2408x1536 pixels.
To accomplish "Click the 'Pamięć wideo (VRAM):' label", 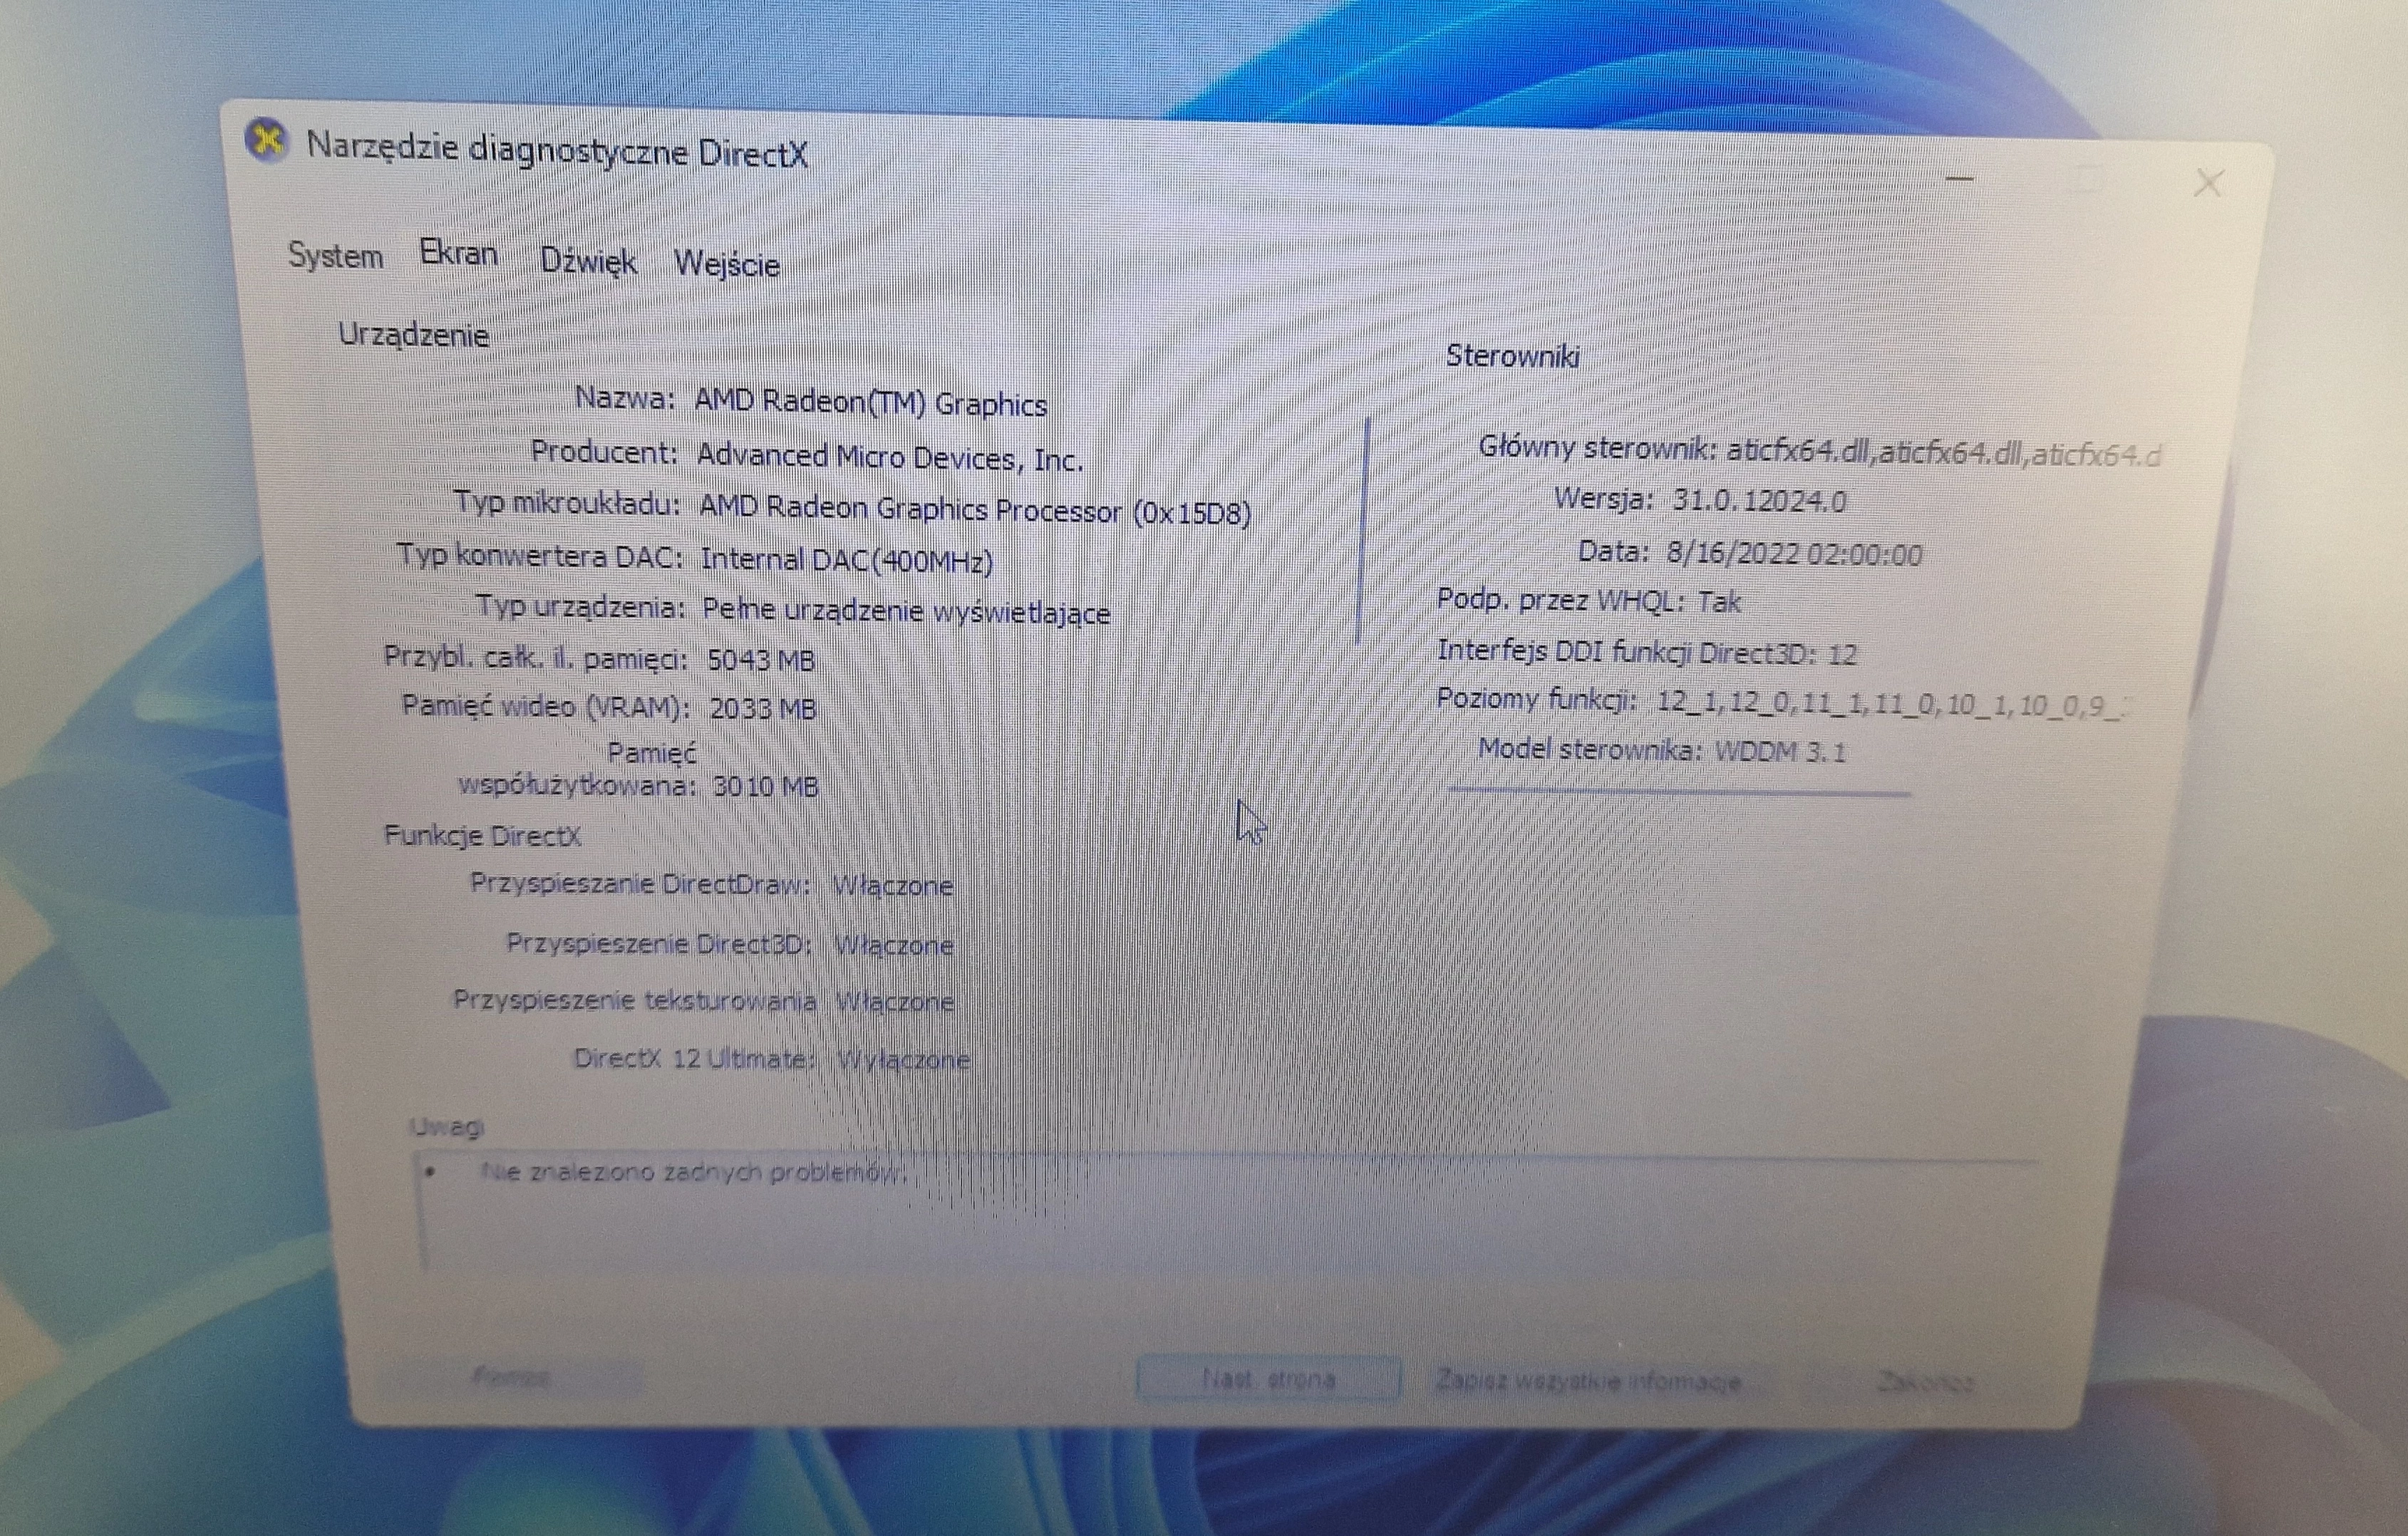I will [x=546, y=706].
